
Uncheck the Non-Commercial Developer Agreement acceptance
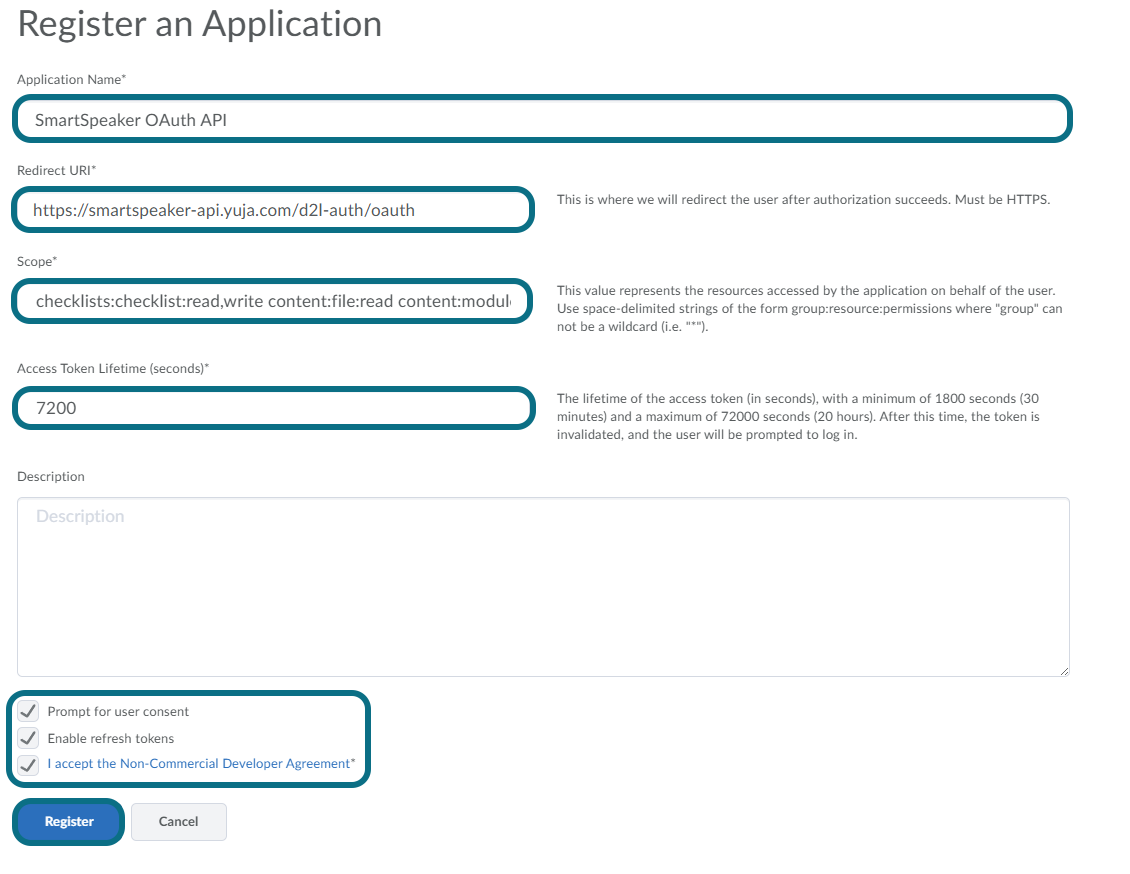27,764
